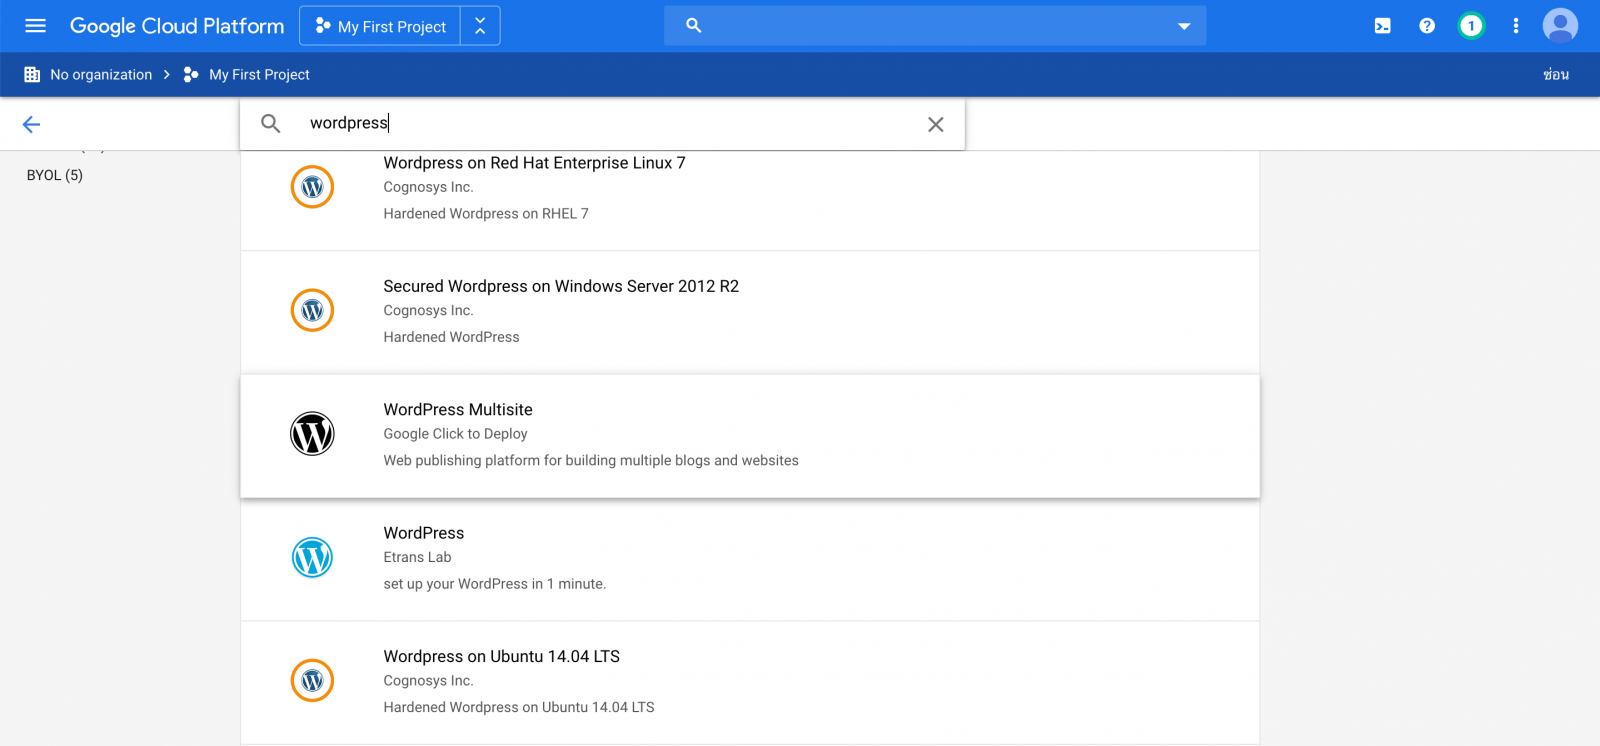Open the My First Project selector
This screenshot has height=746, width=1600.
(381, 26)
